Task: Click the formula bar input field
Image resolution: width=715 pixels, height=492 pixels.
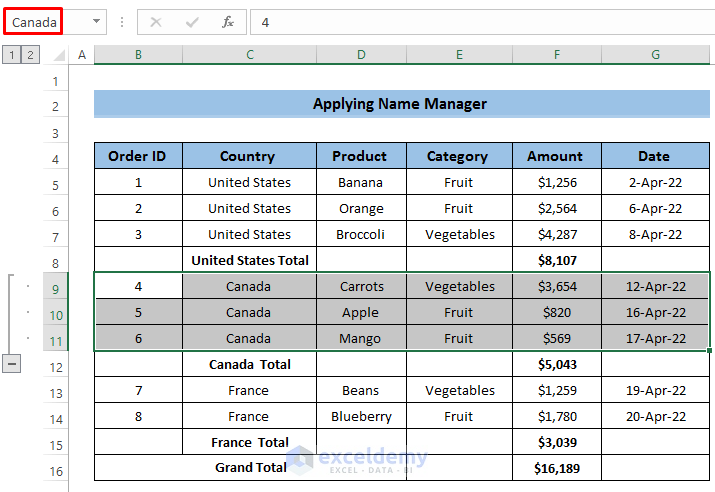Action: 480,22
